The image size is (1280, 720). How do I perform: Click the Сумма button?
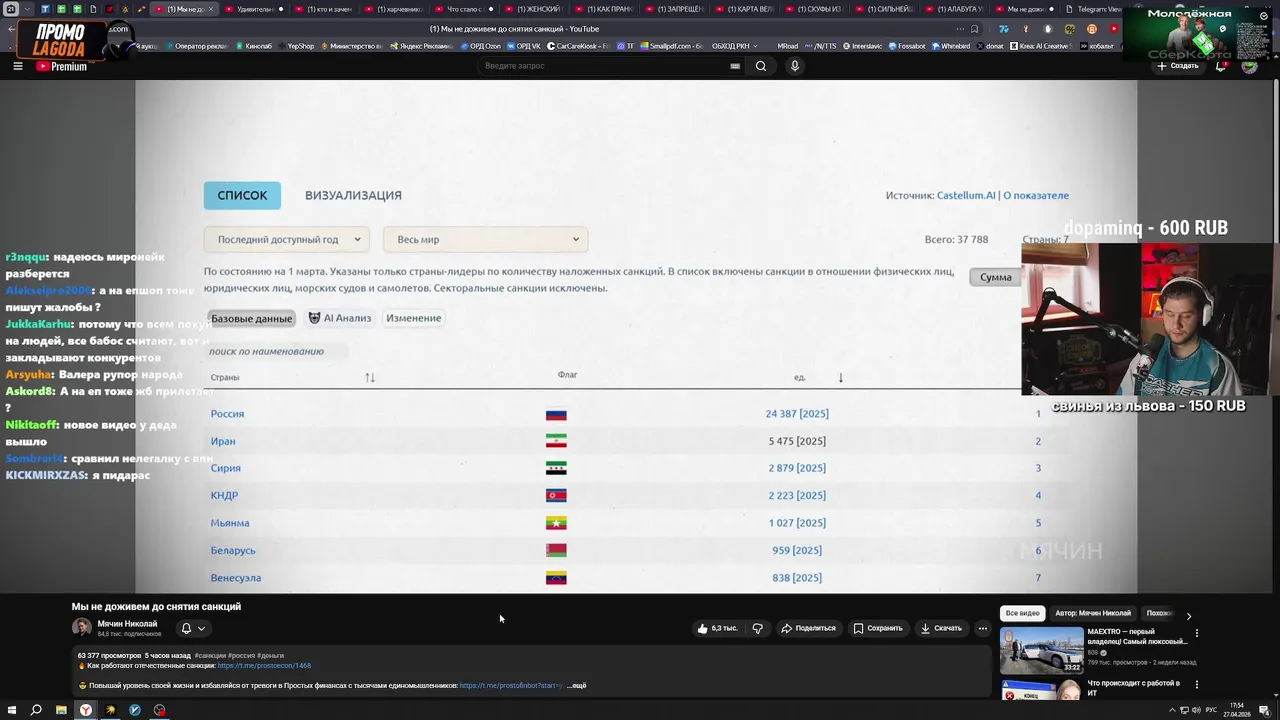tap(995, 277)
